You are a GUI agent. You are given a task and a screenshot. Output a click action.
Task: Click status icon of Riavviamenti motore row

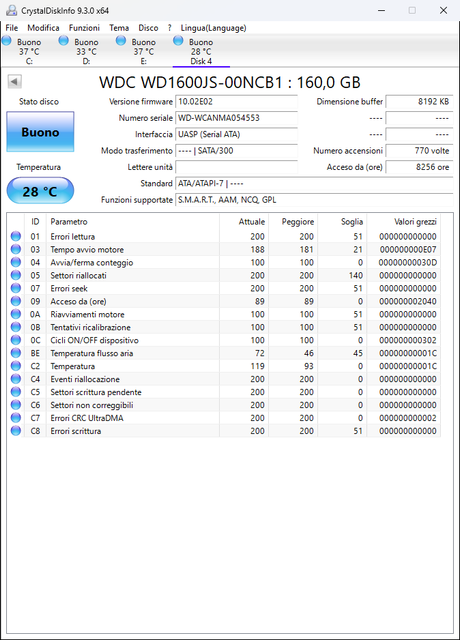click(16, 314)
